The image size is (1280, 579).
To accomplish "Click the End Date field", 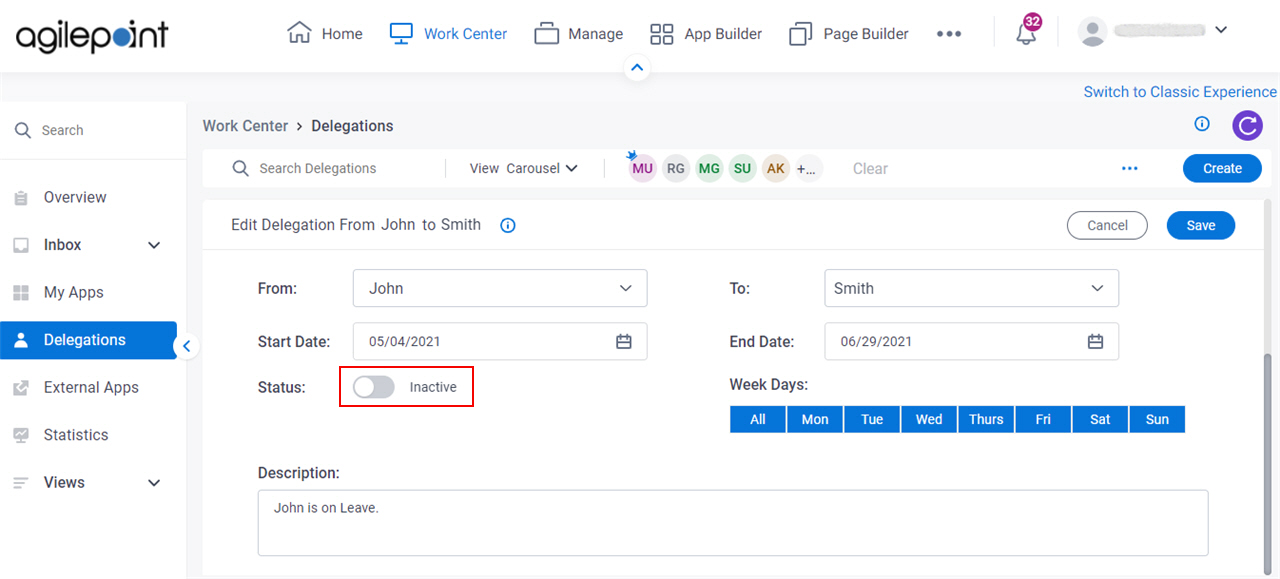I will pos(972,341).
